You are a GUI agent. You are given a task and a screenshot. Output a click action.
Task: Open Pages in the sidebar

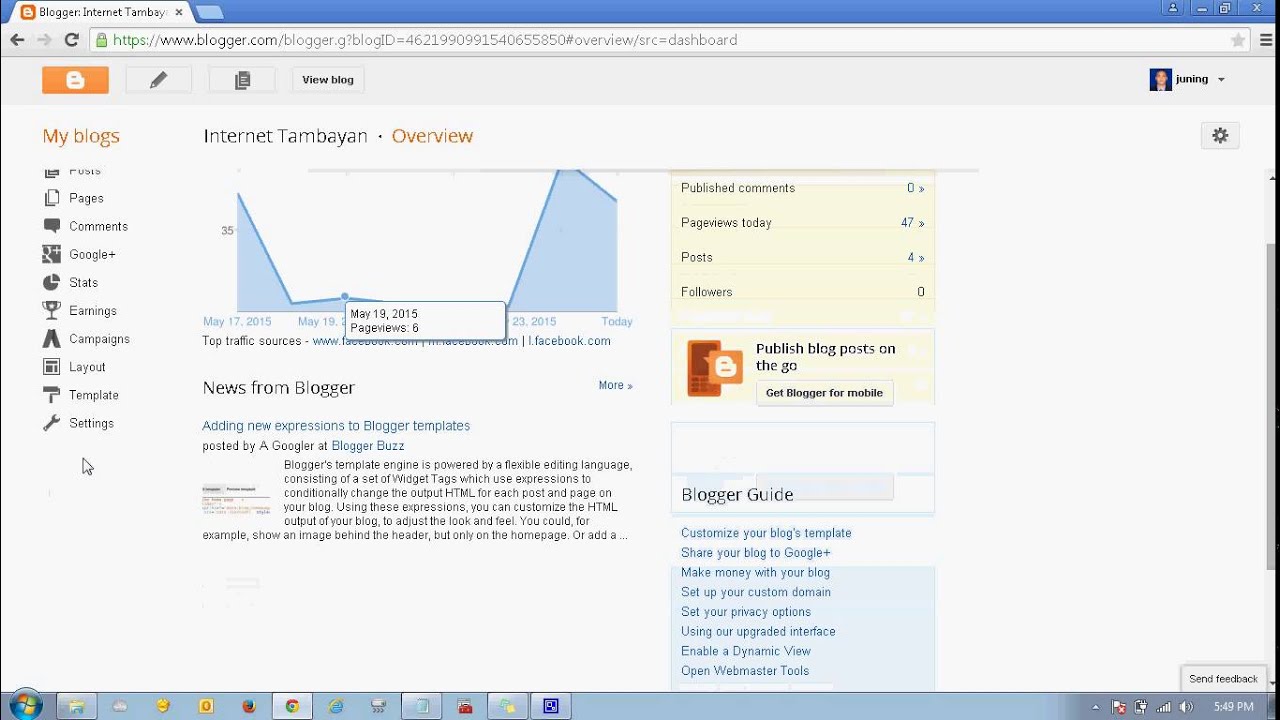pyautogui.click(x=86, y=198)
